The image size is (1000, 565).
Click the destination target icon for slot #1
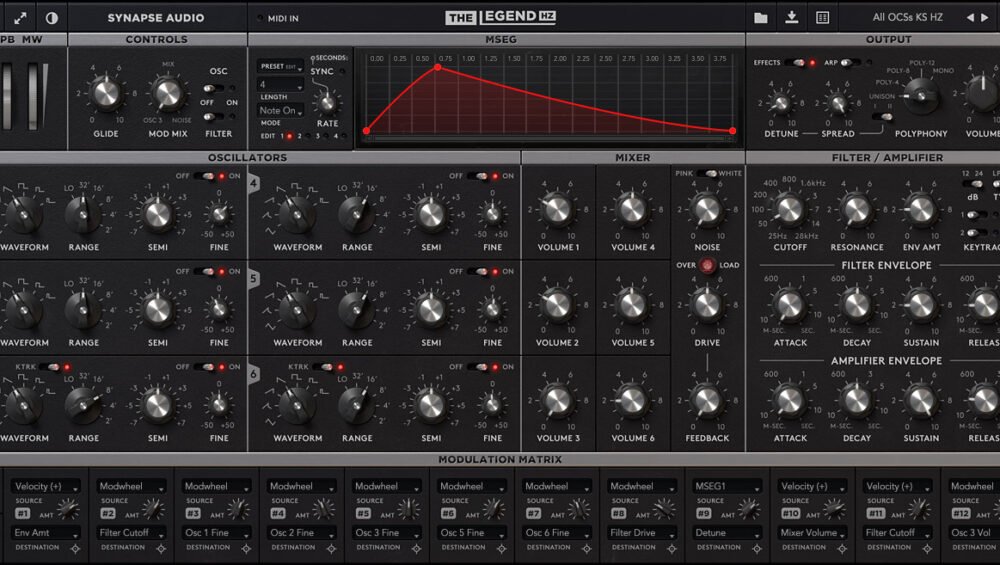[x=75, y=548]
